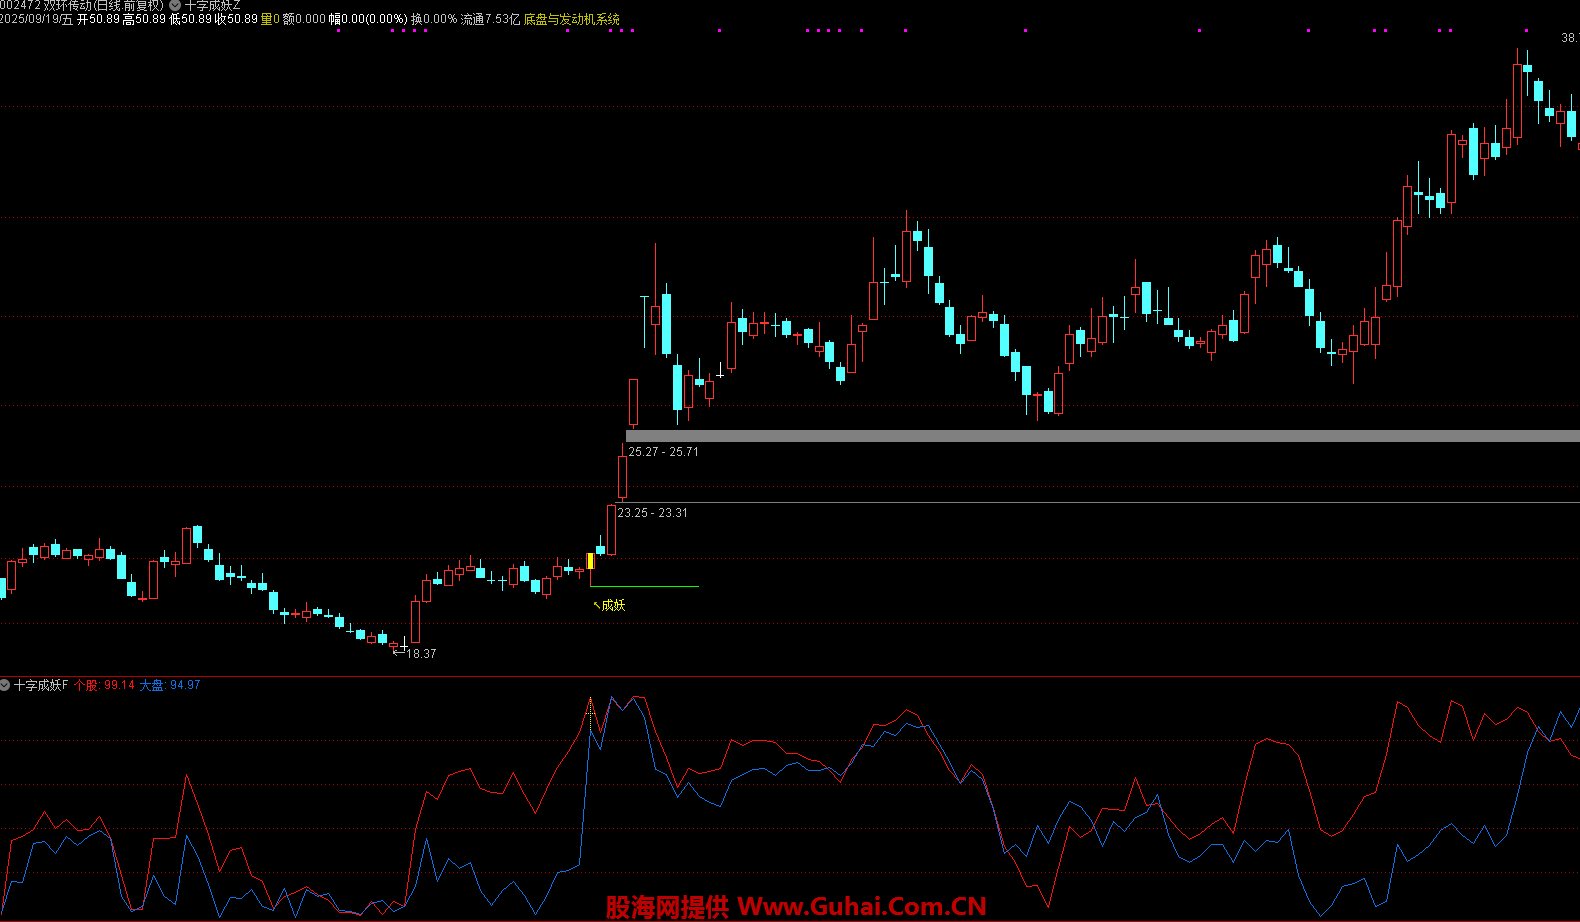This screenshot has width=1580, height=922.
Task: Click the date 2025/09/19/五
Action: (x=37, y=19)
